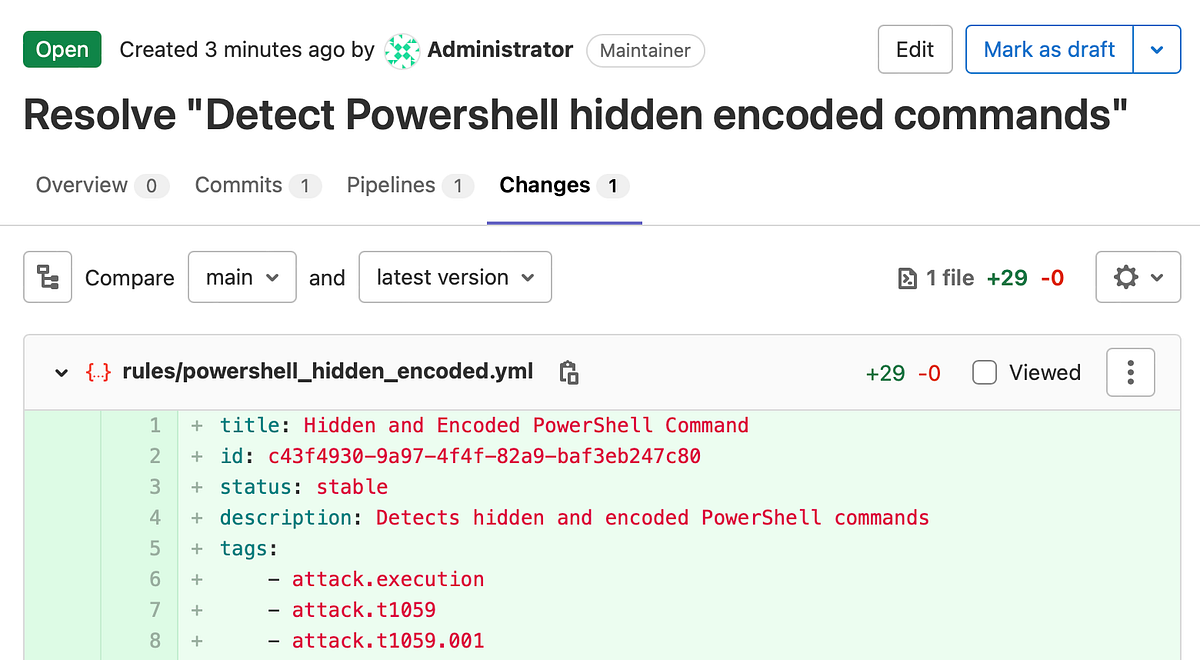Open the main branch dropdown
1200x660 pixels.
pos(241,277)
